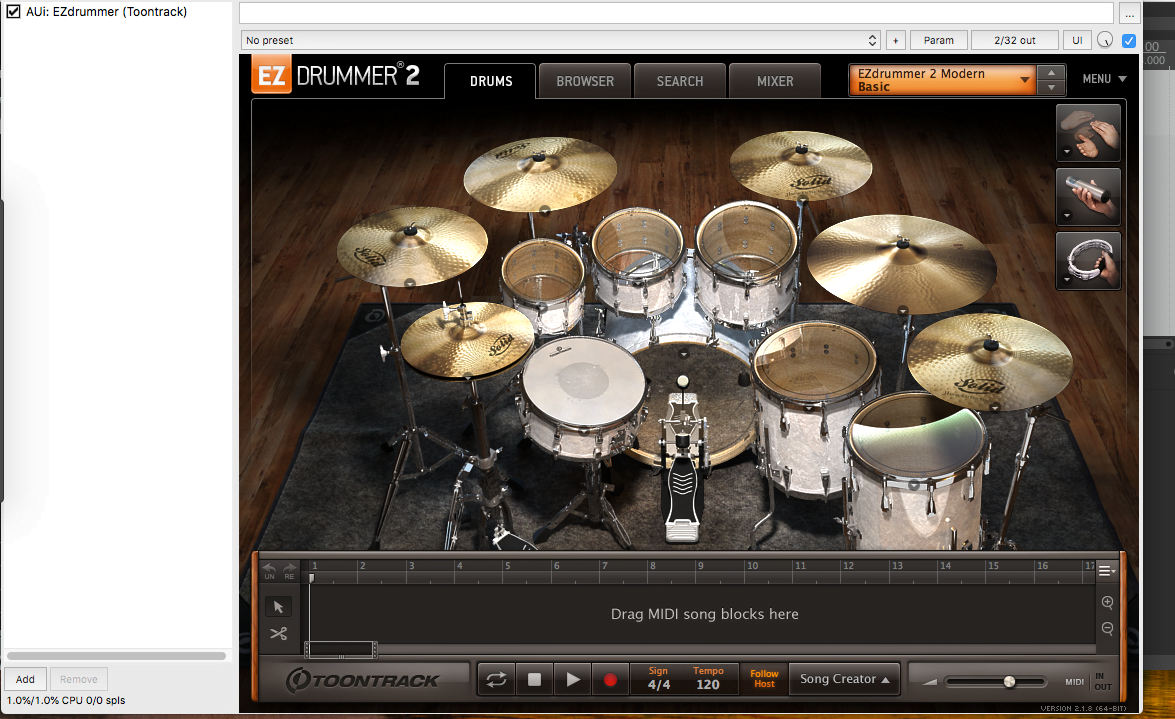Open the shaker dropdown arrow
The image size is (1175, 719).
[1067, 216]
